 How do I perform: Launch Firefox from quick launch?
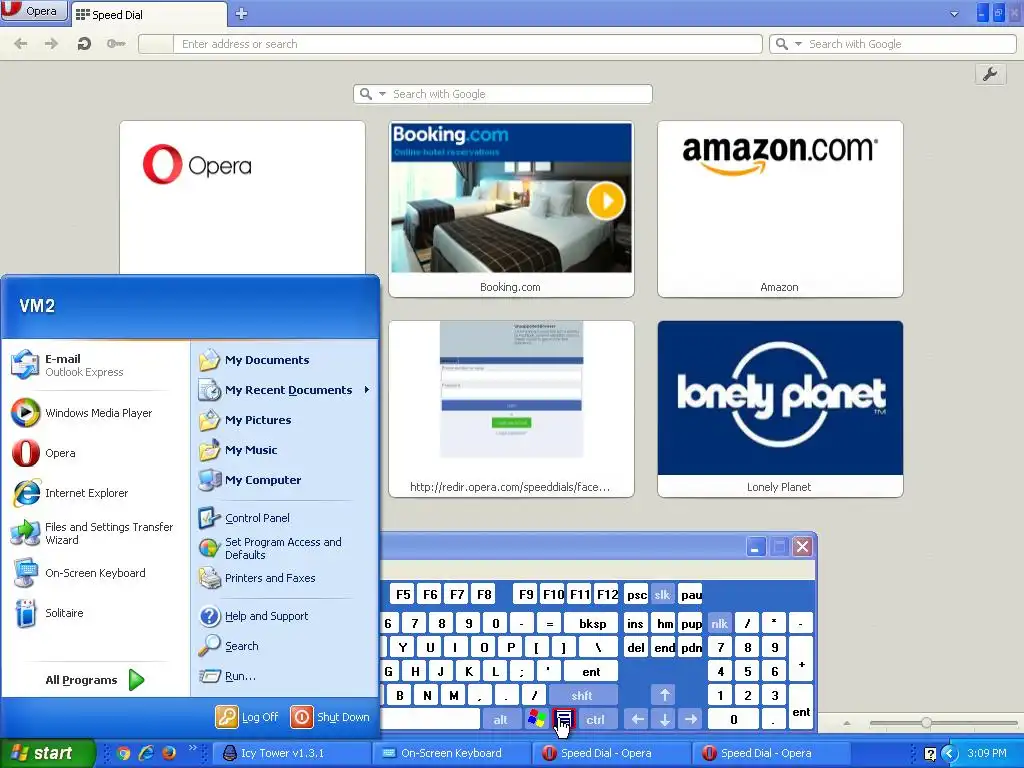click(x=168, y=753)
